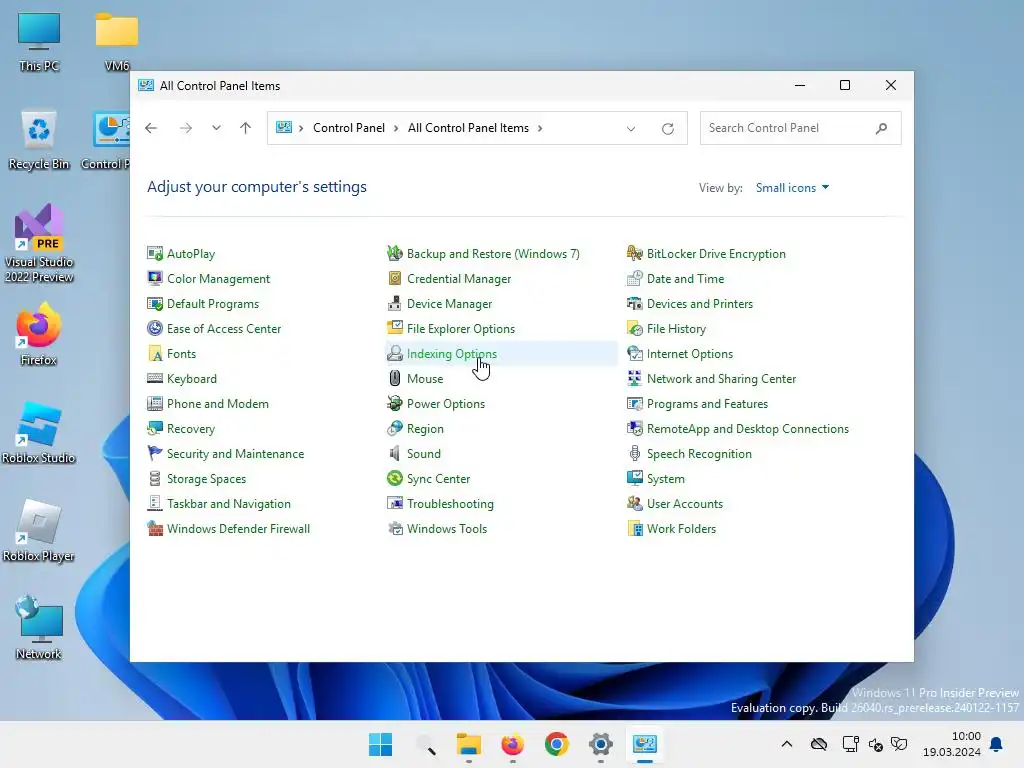The width and height of the screenshot is (1024, 768).
Task: Launch Chrome from the taskbar
Action: [x=556, y=744]
